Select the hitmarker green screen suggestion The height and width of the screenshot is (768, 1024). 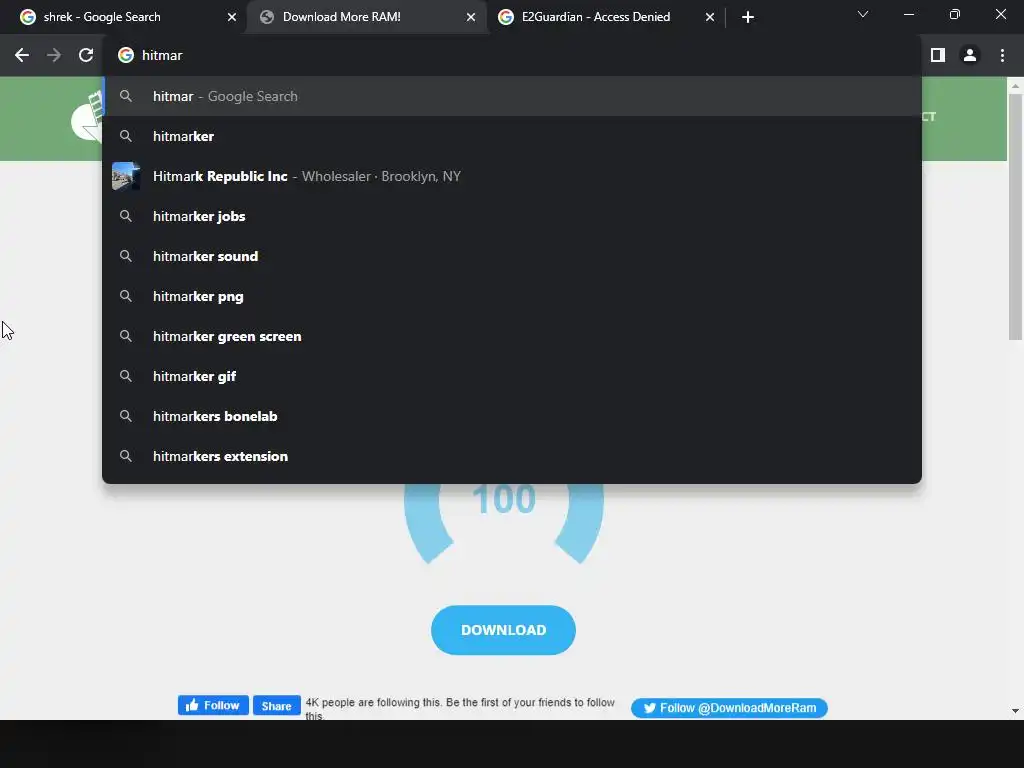[x=513, y=336]
